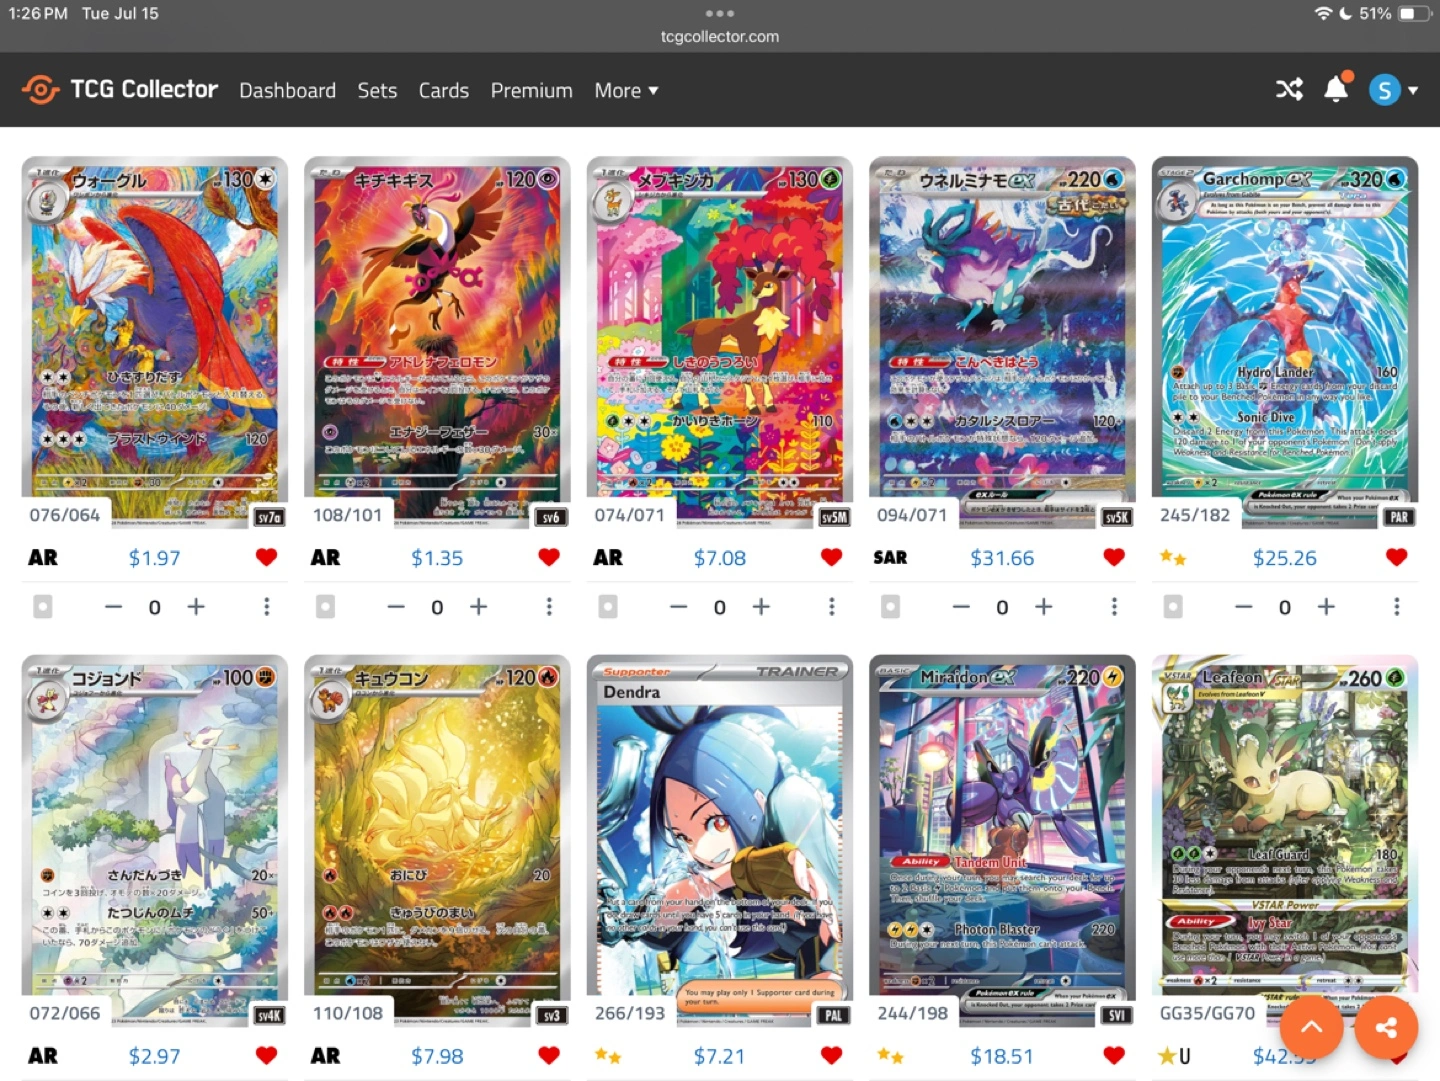Click the $25.26 price link
This screenshot has width=1440, height=1081.
pos(1284,558)
